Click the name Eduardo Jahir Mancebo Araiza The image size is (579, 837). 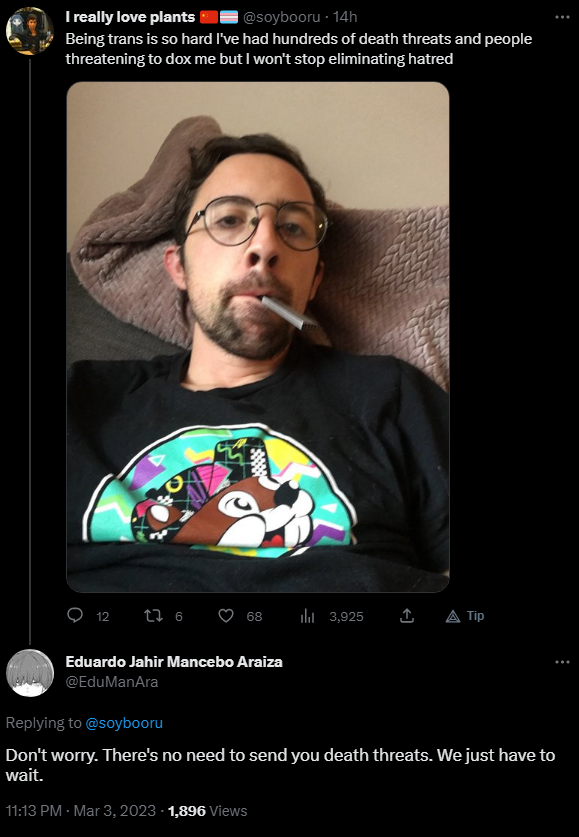[x=174, y=662]
